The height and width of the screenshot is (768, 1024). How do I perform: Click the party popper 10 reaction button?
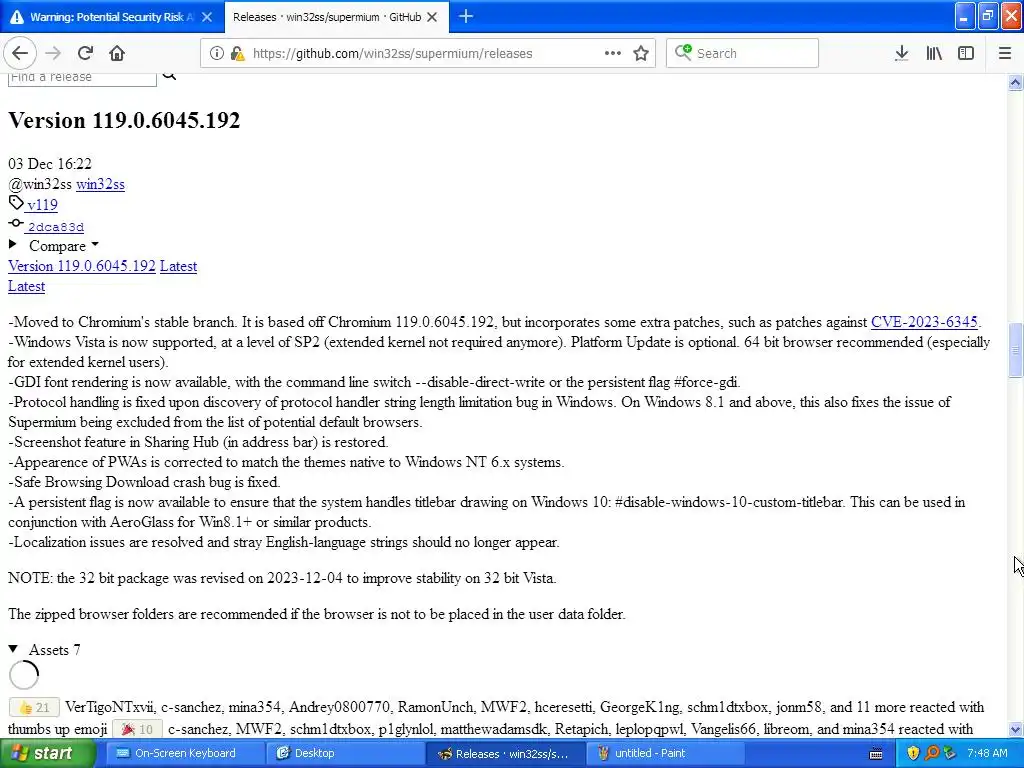coord(137,729)
